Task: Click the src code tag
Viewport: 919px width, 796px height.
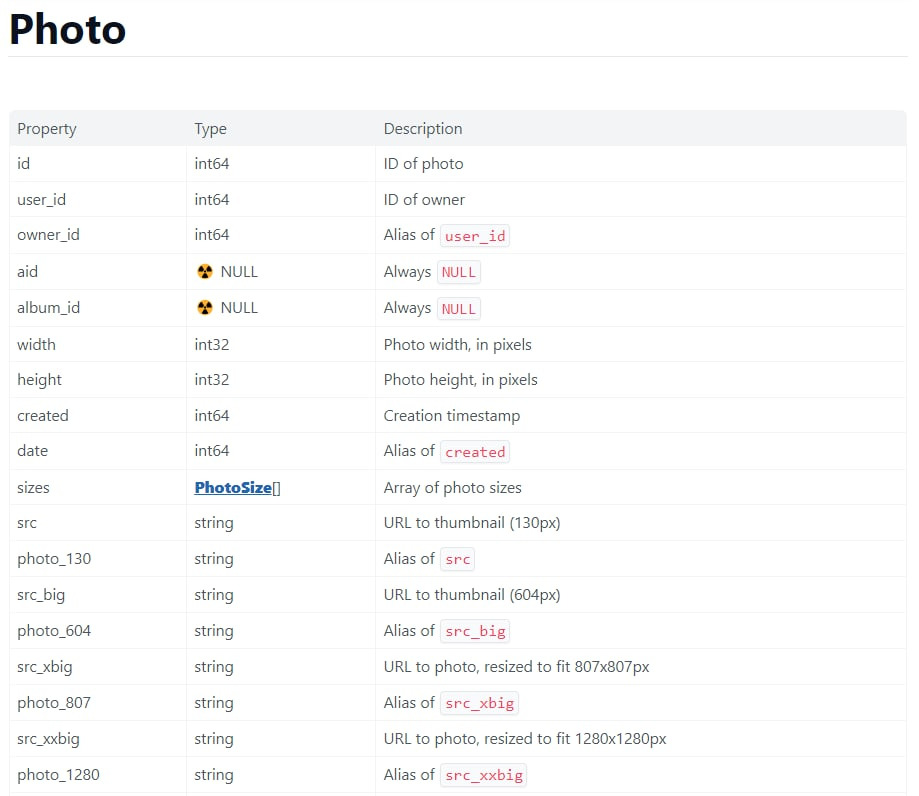Action: tap(458, 559)
